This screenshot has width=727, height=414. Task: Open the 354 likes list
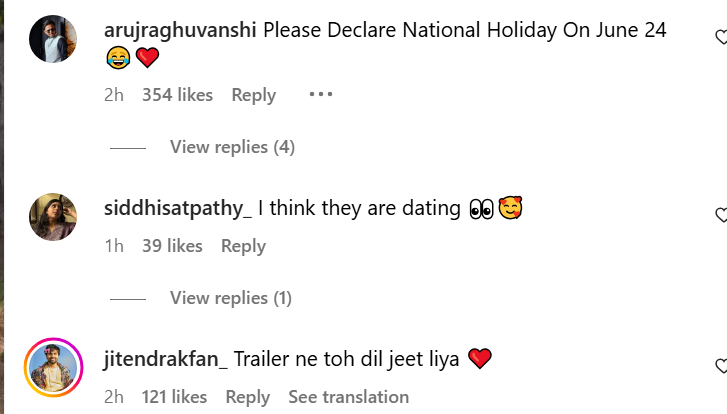[x=177, y=95]
